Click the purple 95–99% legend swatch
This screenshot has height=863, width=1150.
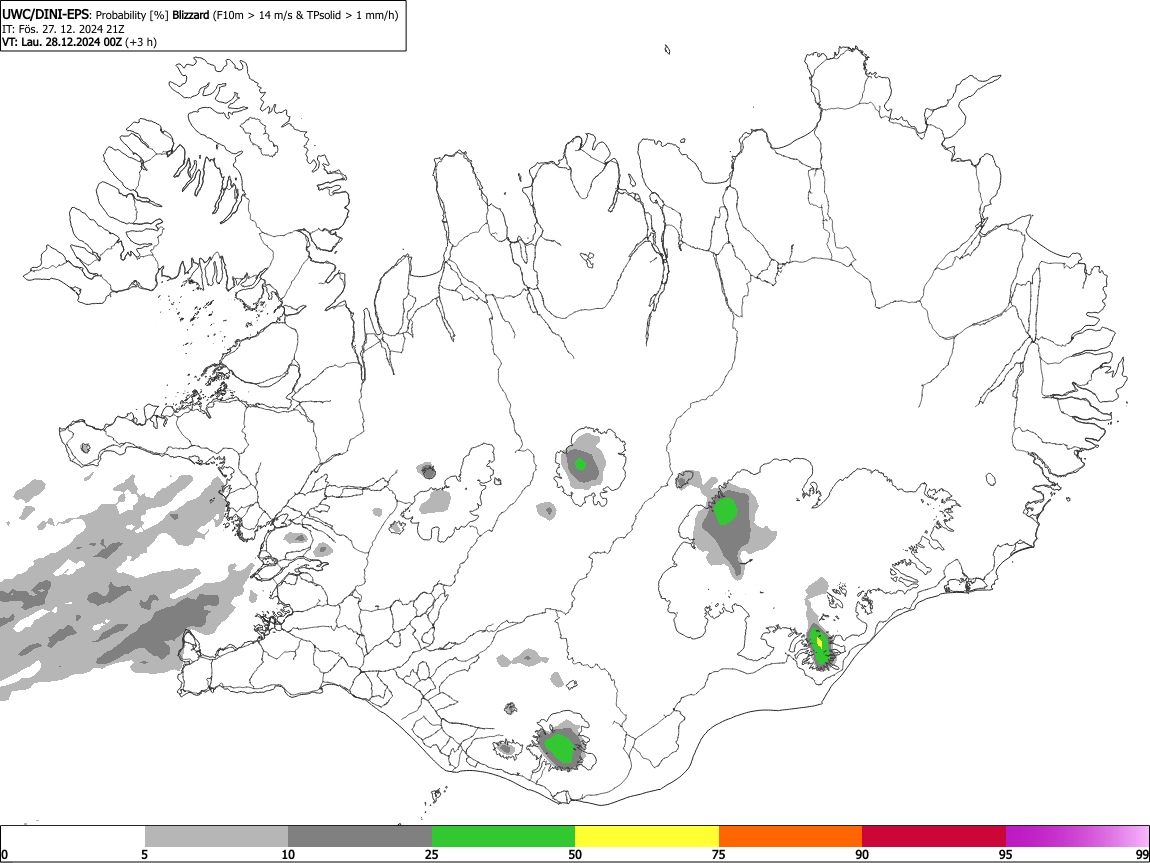[x=1077, y=836]
